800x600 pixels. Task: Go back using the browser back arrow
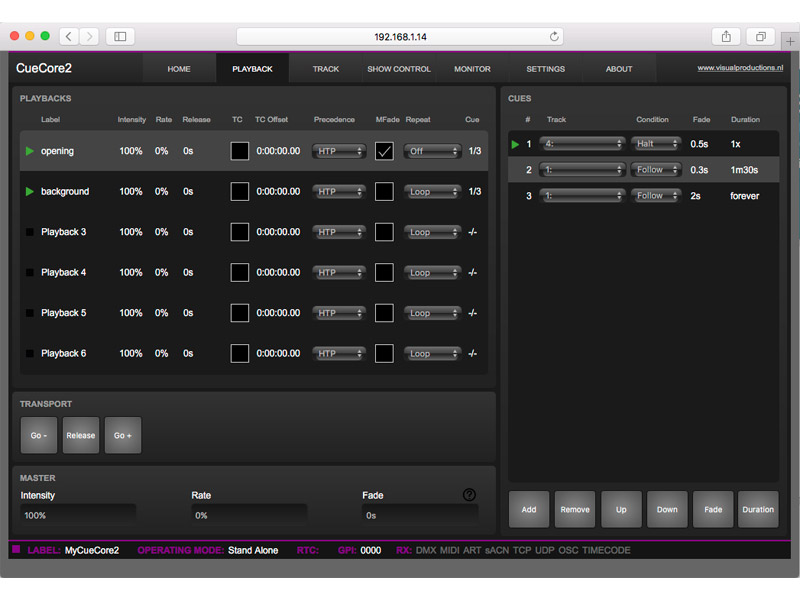click(69, 36)
